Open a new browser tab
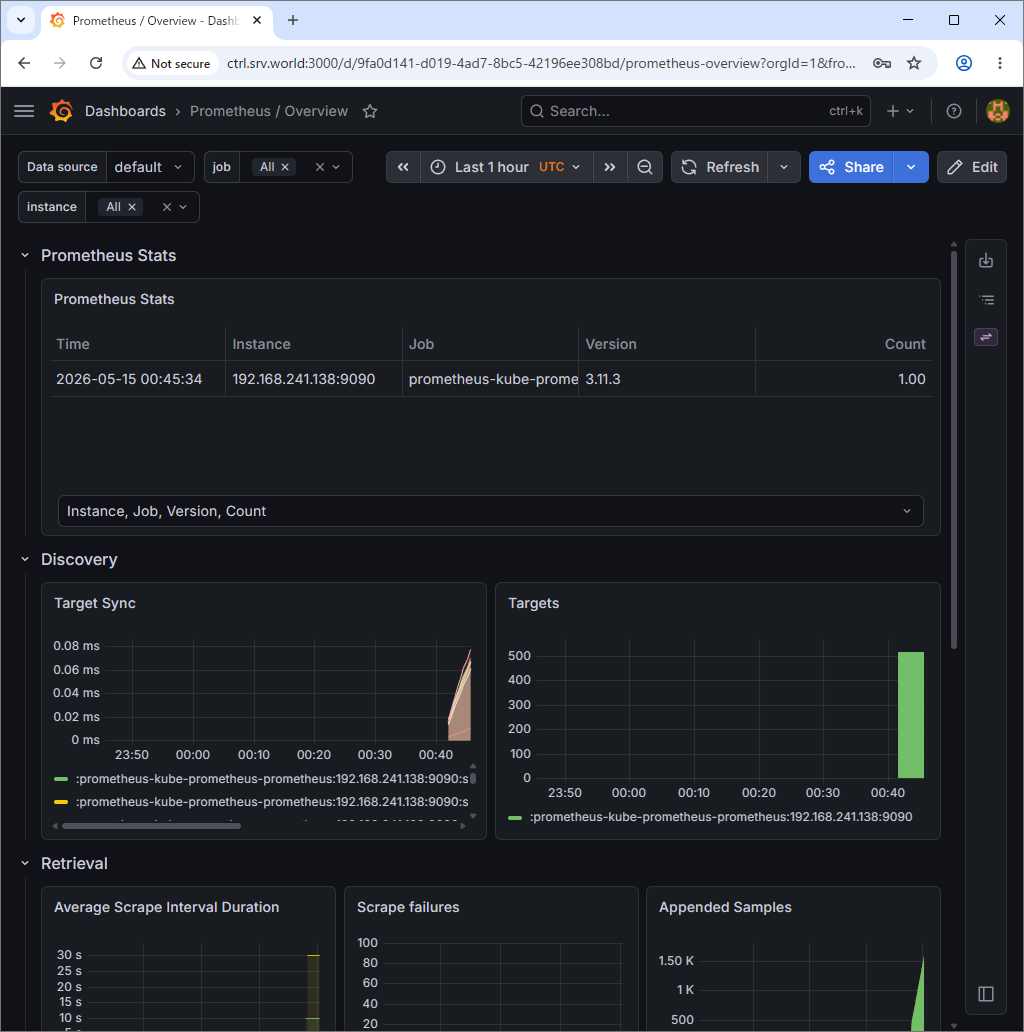 293,20
